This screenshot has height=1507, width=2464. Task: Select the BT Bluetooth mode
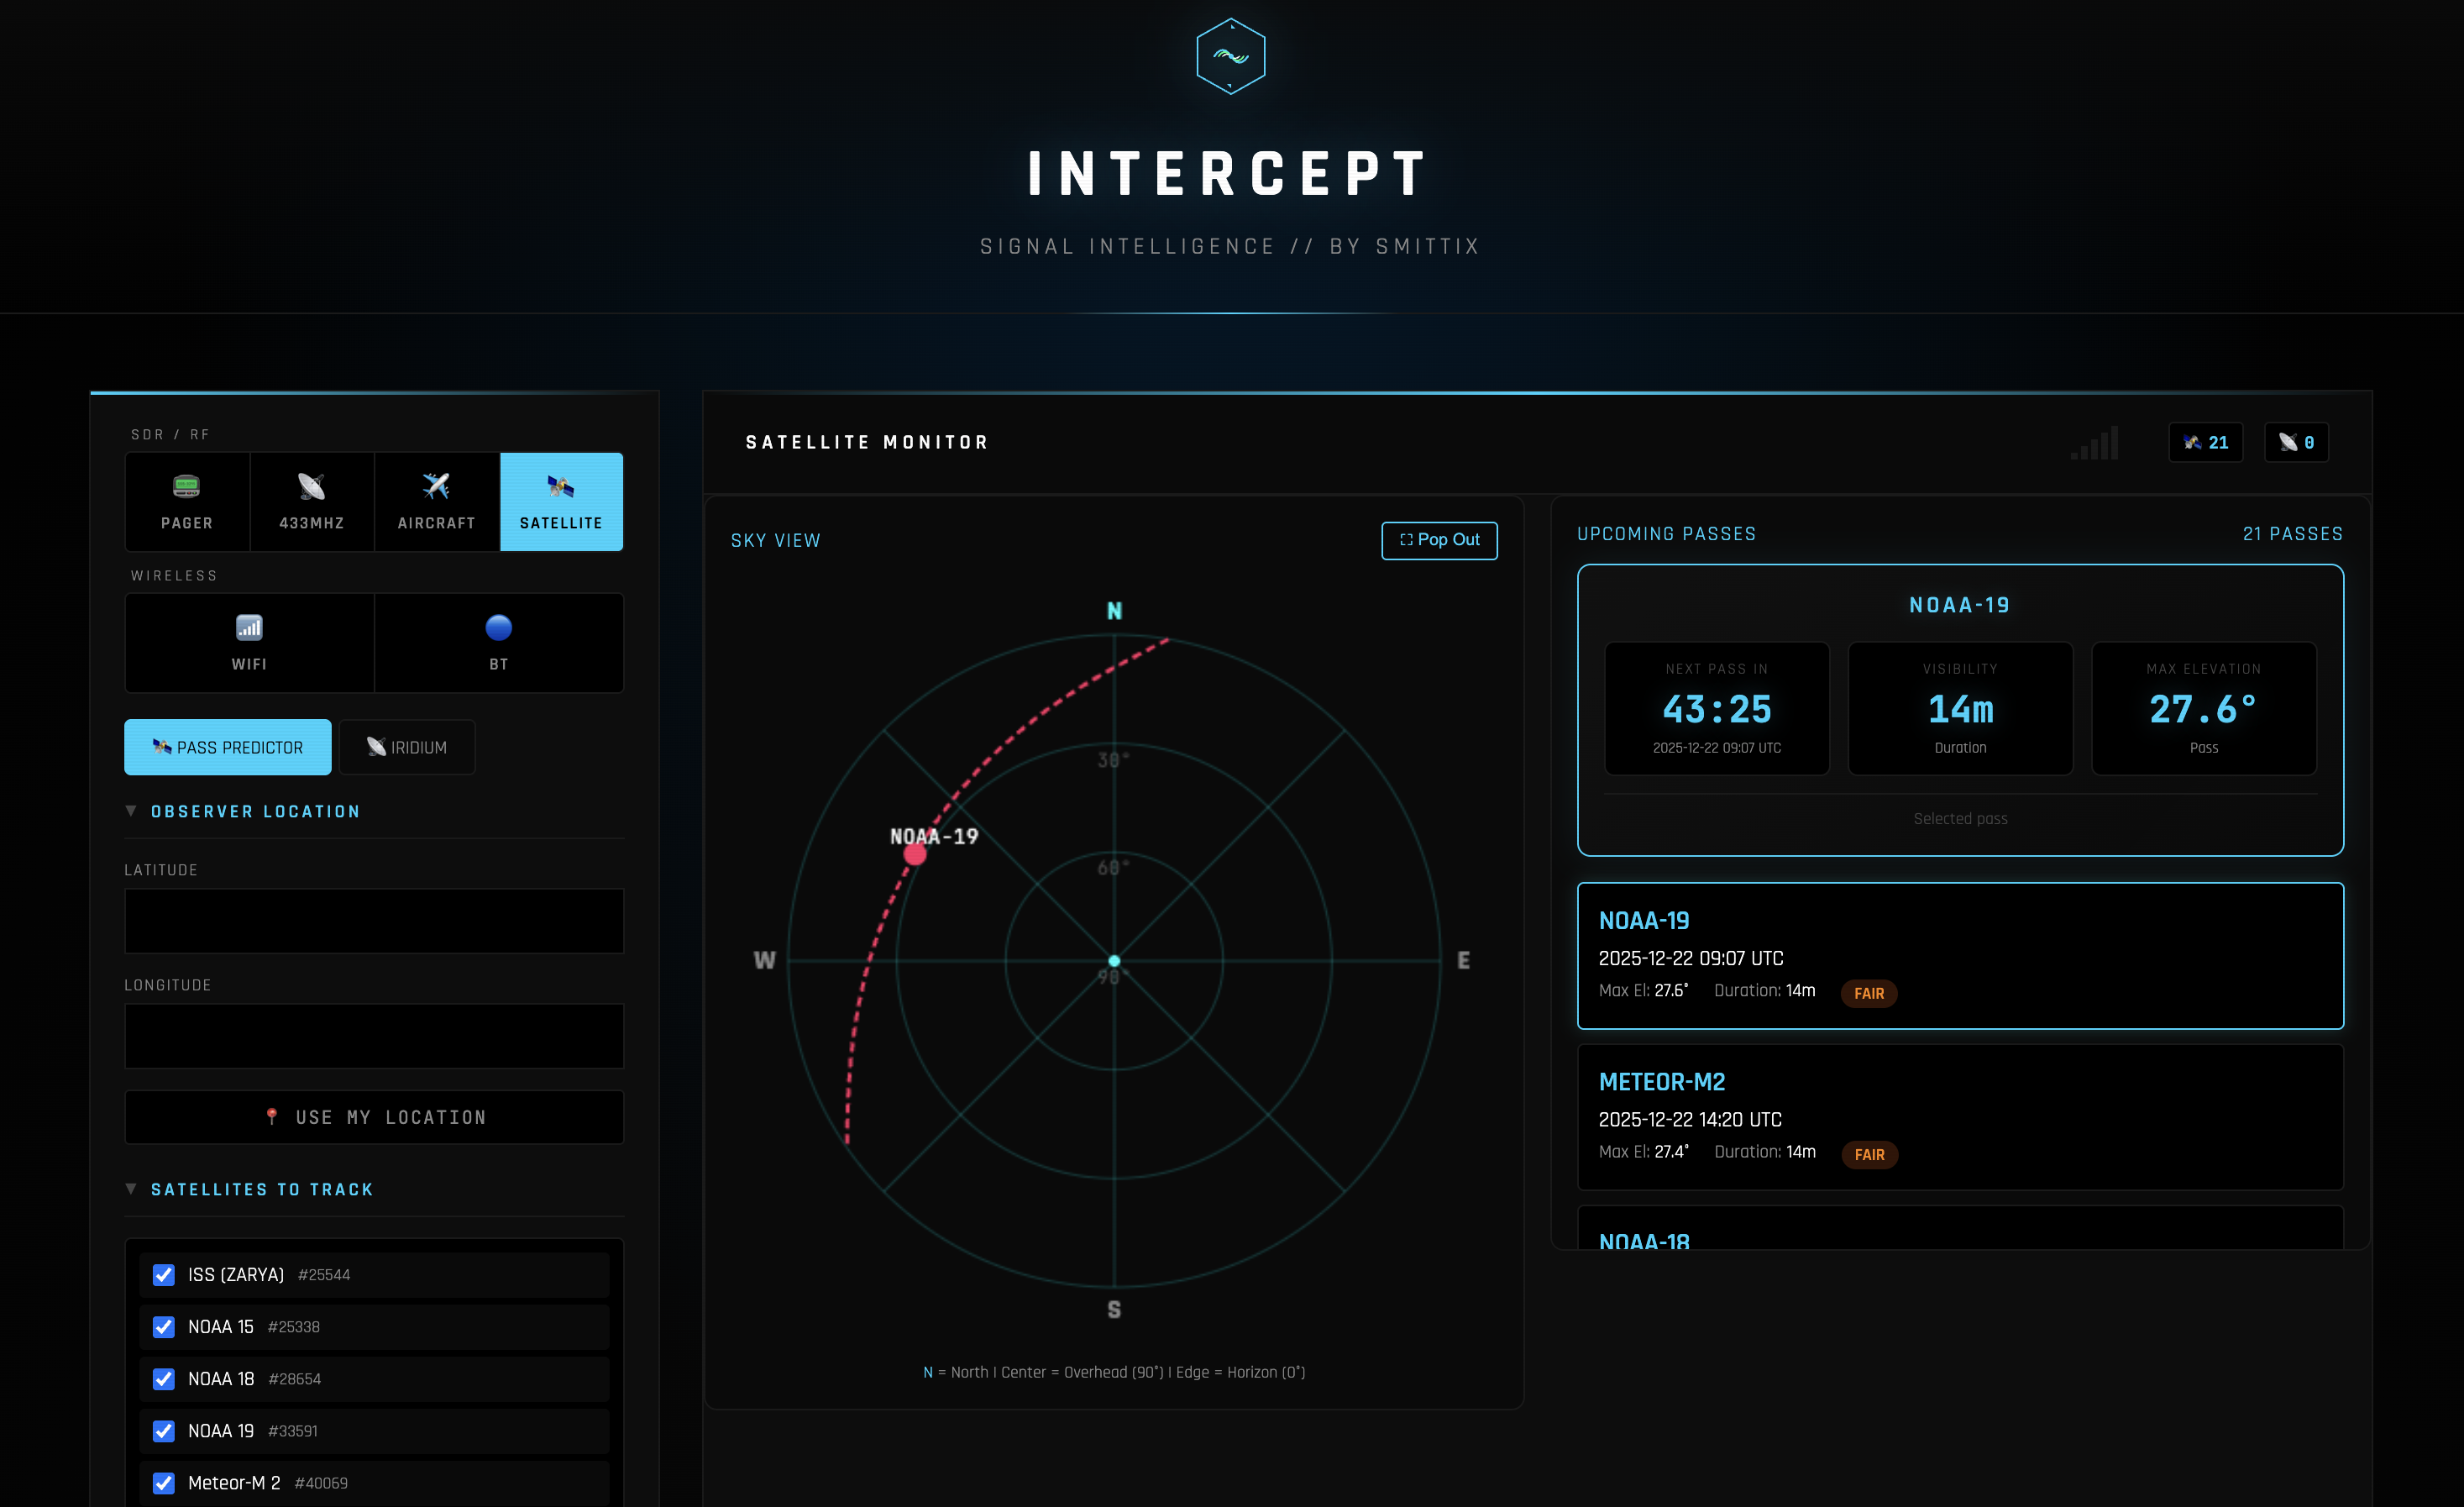pyautogui.click(x=498, y=642)
